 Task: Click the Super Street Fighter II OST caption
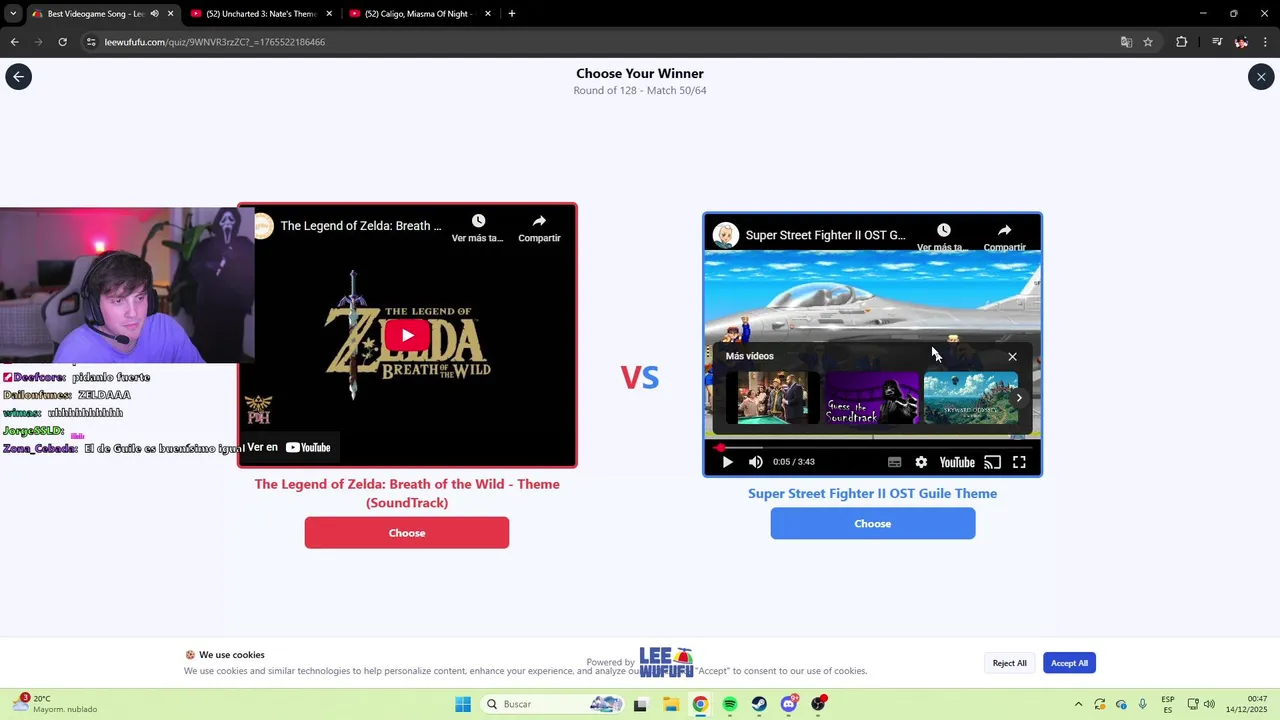point(873,493)
